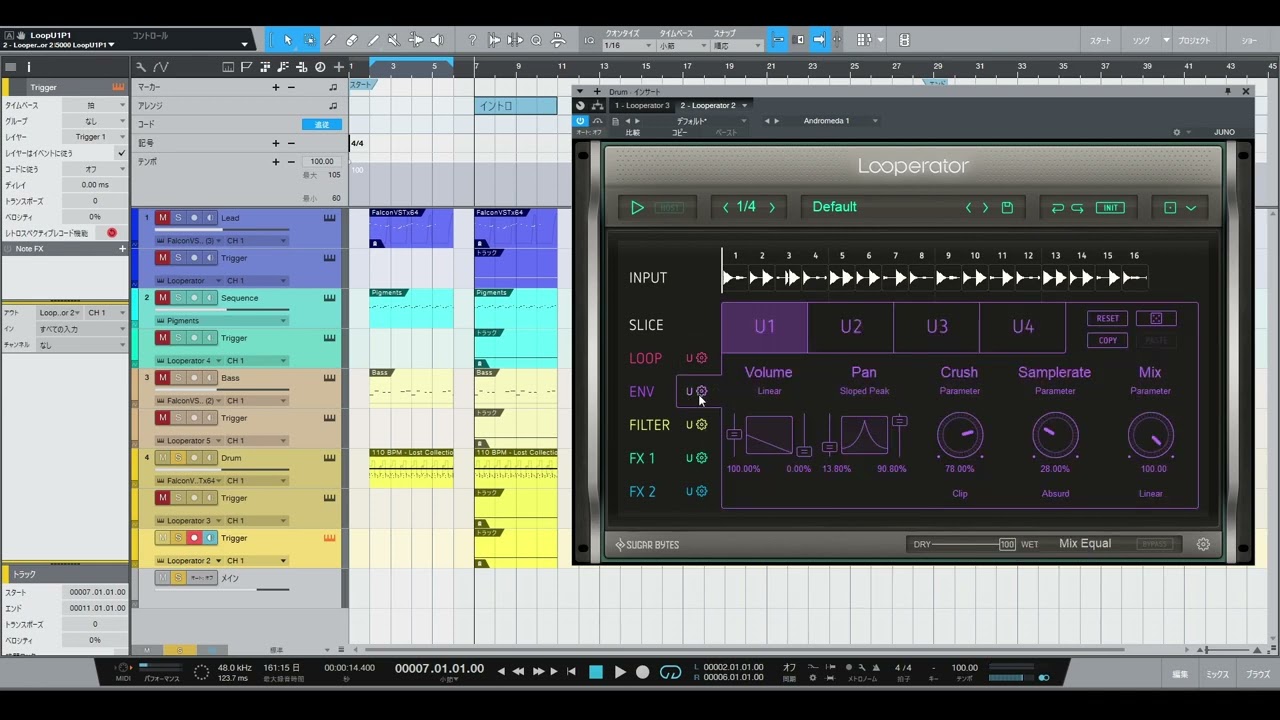
Task: Mute the Sequence track
Action: coord(162,298)
